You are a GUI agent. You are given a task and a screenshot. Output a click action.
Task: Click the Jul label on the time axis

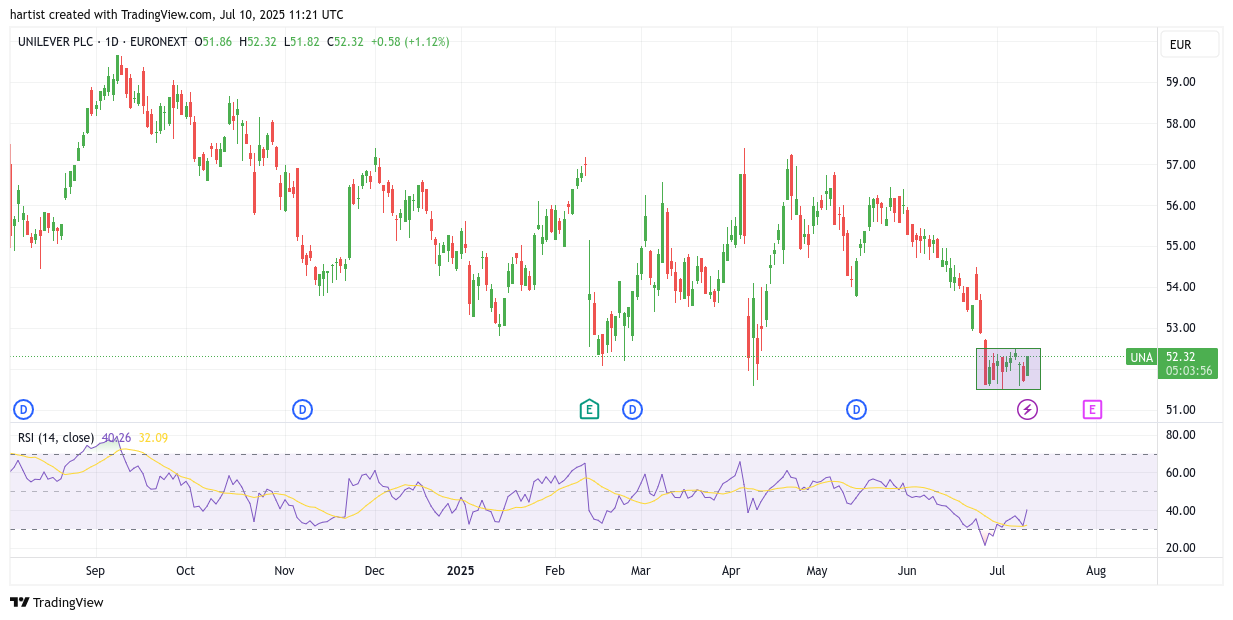(x=997, y=571)
